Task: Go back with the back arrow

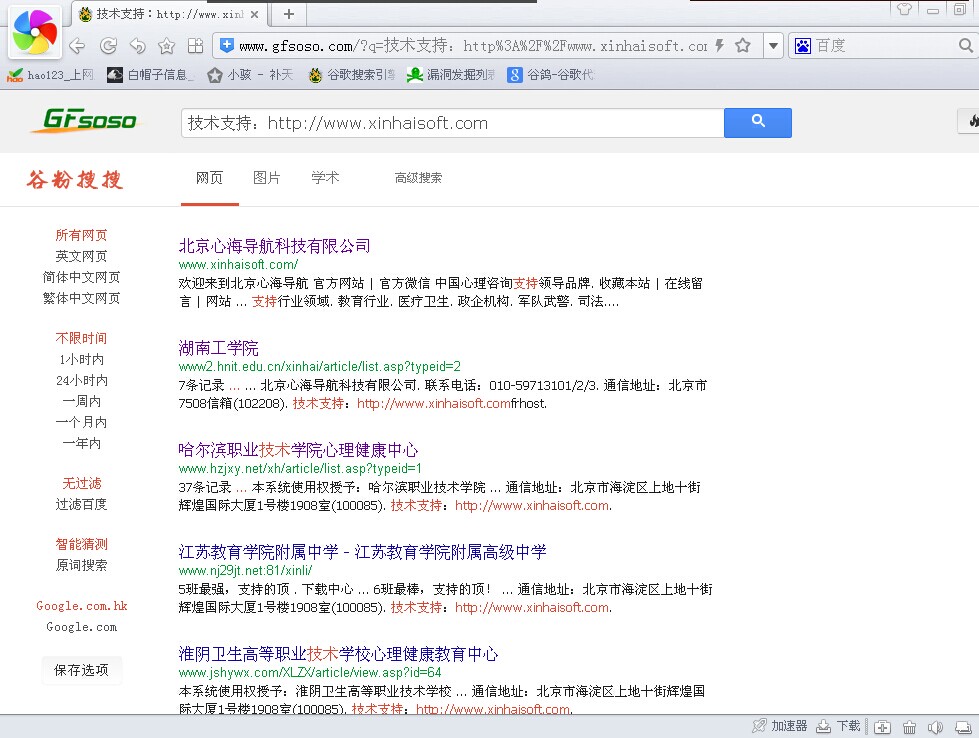Action: [x=77, y=46]
